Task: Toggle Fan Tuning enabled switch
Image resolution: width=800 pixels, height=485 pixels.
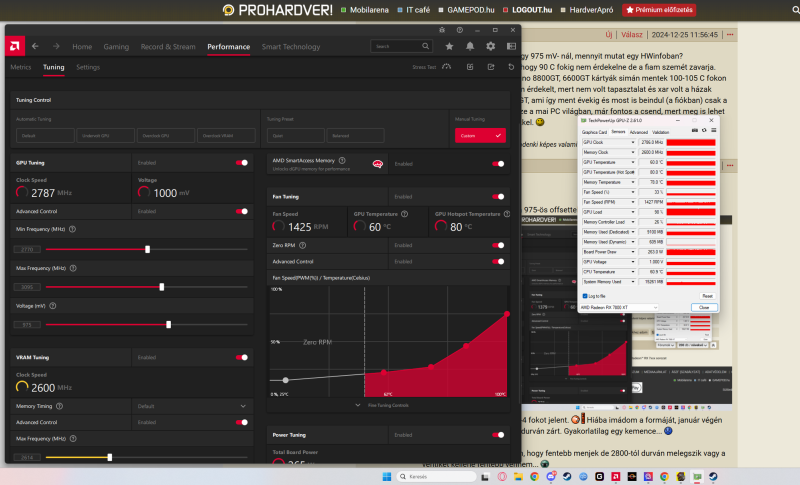Action: pos(498,196)
